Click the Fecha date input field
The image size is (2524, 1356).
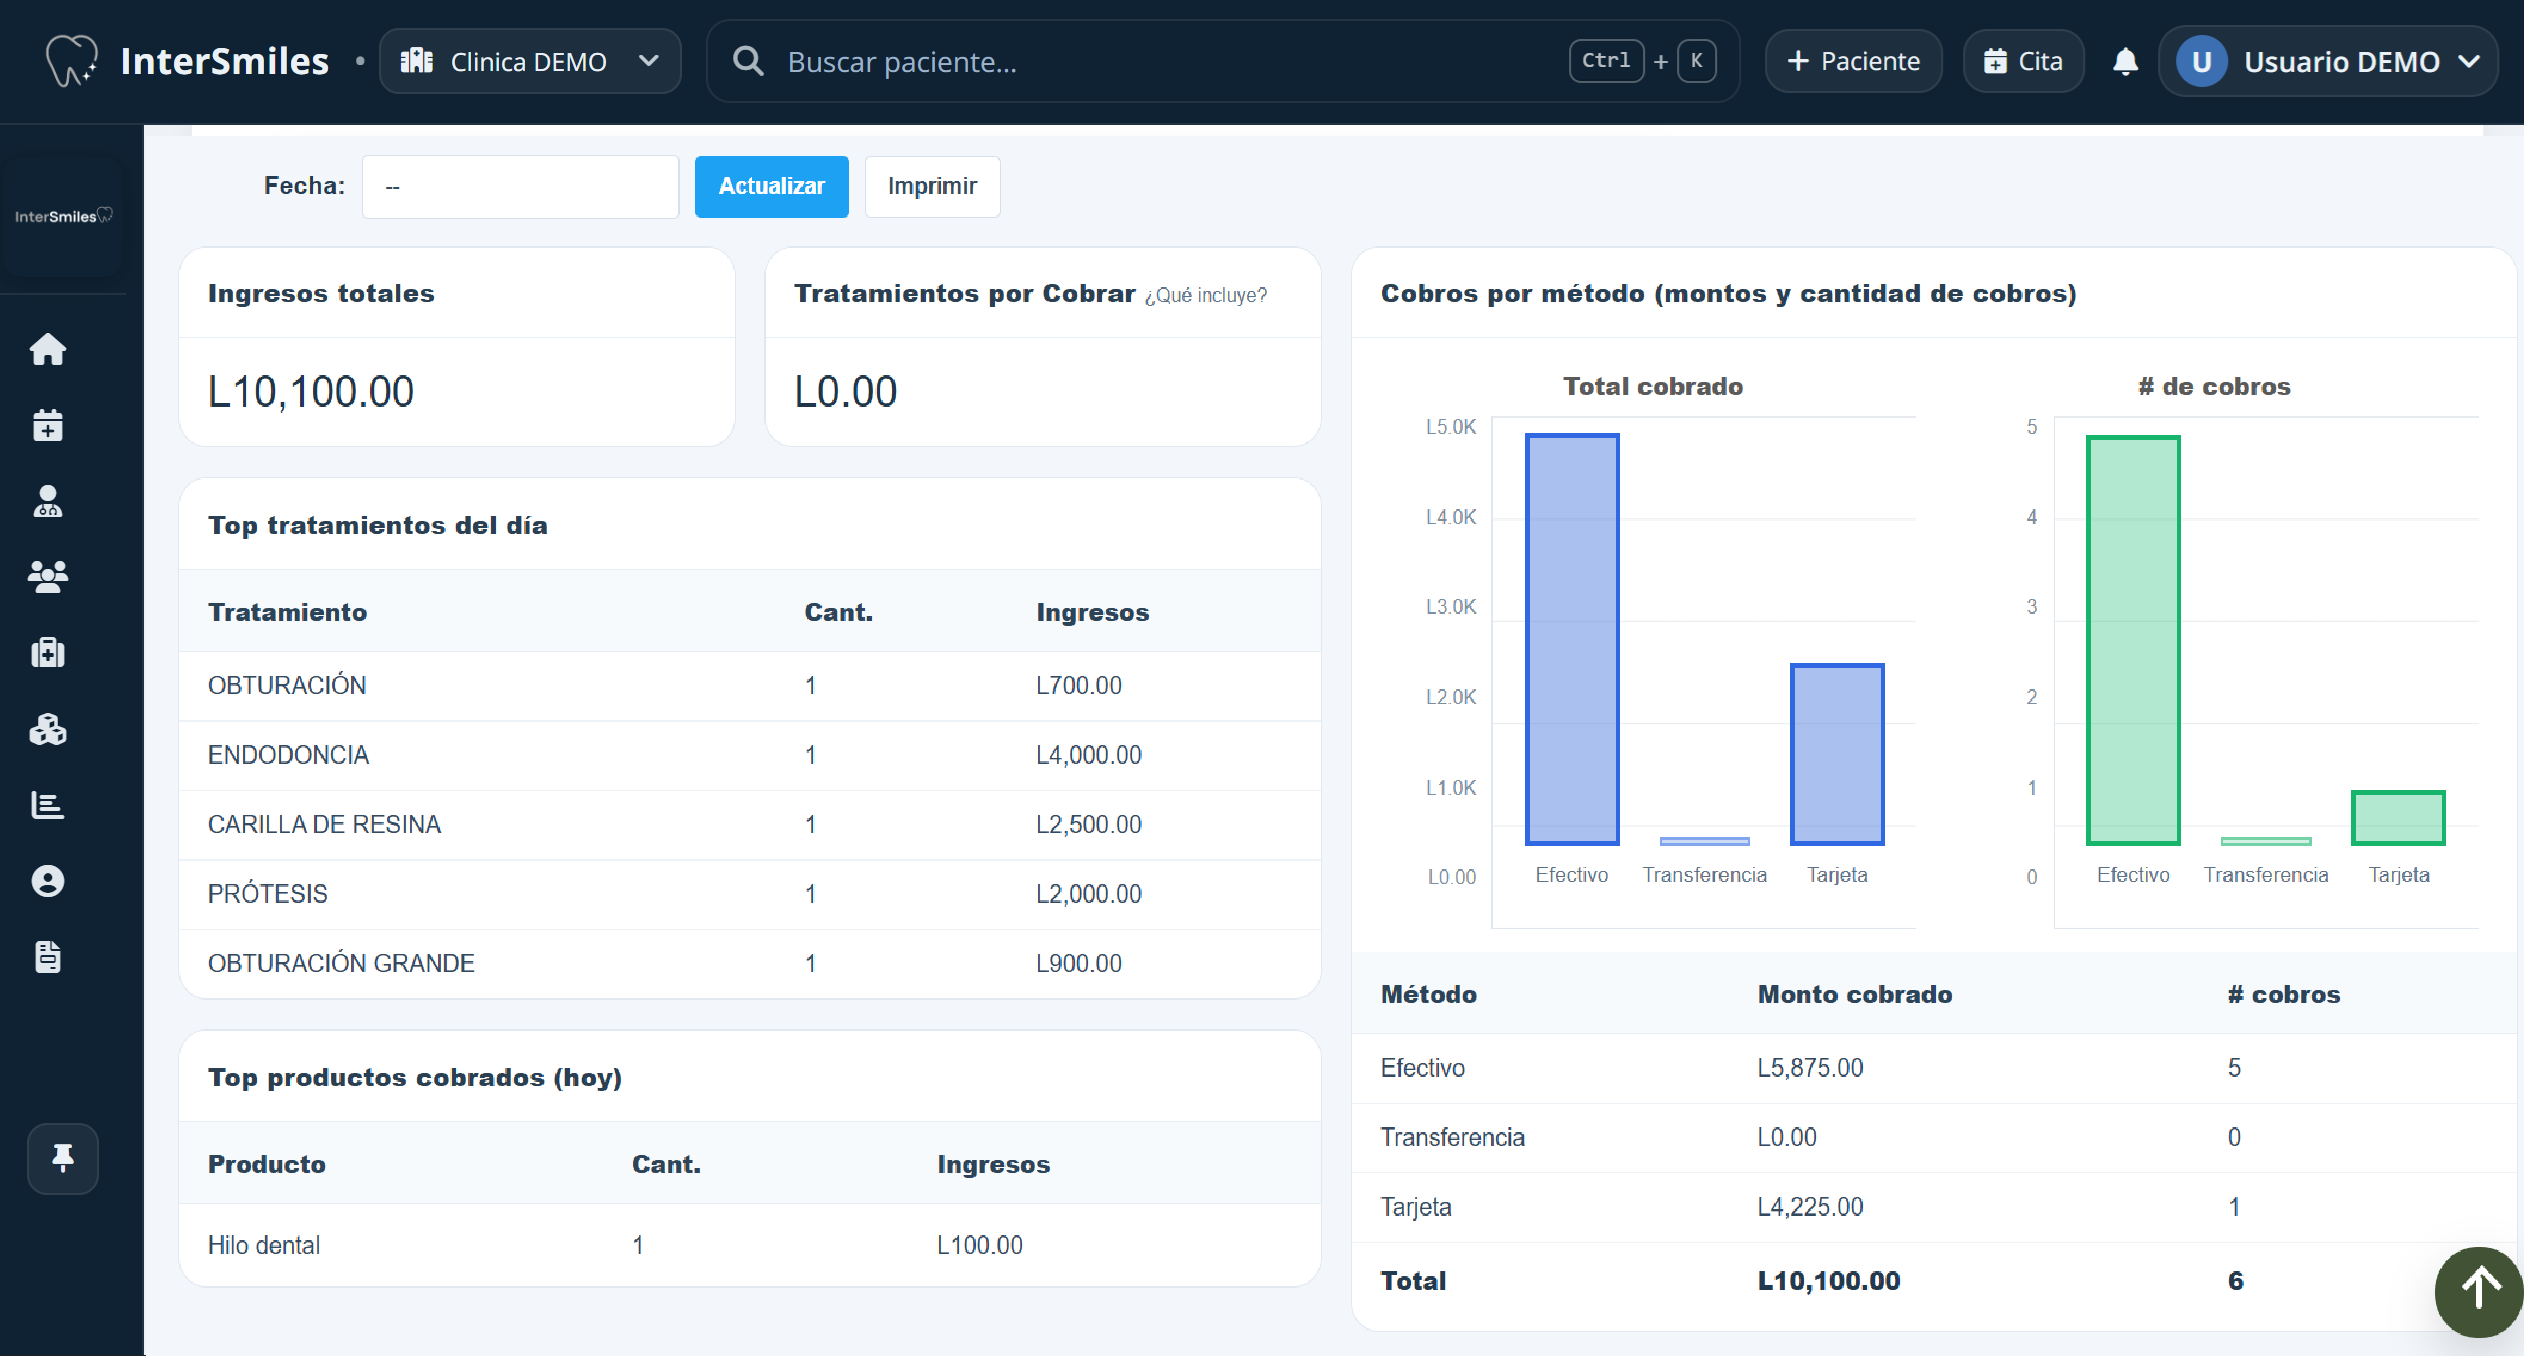pos(520,186)
